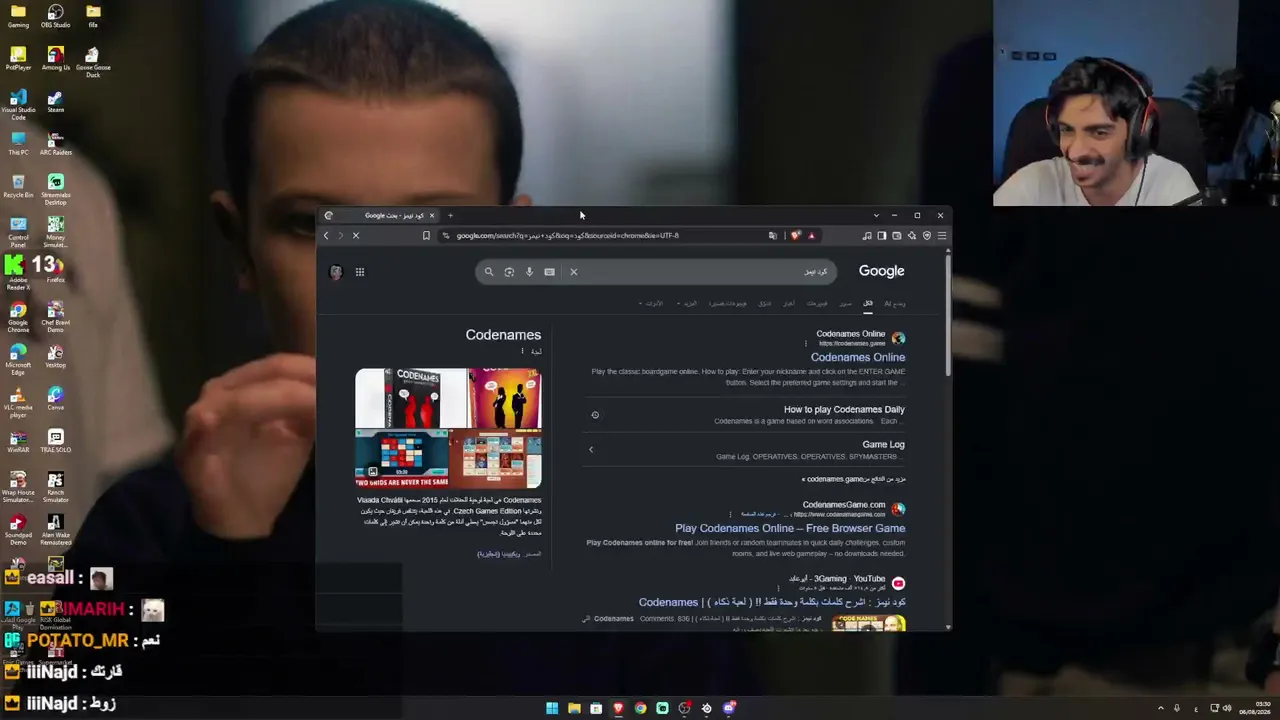Image resolution: width=1280 pixels, height=720 pixels.
Task: Open Steam desktop shortcut
Action: (55, 101)
